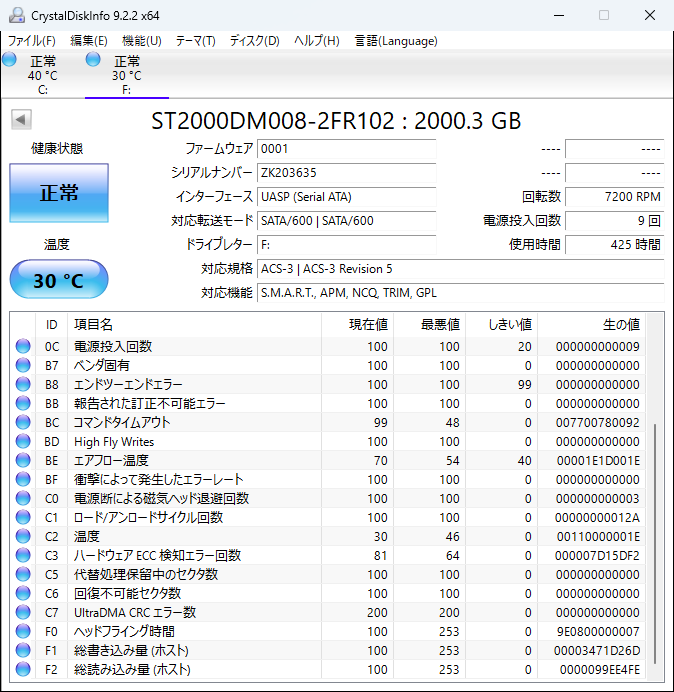Click the power-on count field 9 回
The width and height of the screenshot is (674, 692).
tap(614, 221)
